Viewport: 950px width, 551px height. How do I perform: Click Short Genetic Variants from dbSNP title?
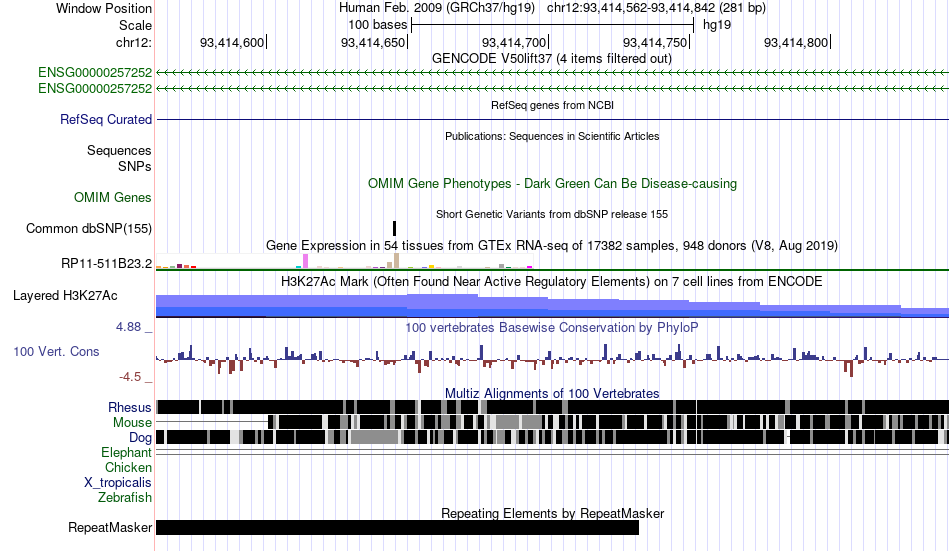coord(552,215)
